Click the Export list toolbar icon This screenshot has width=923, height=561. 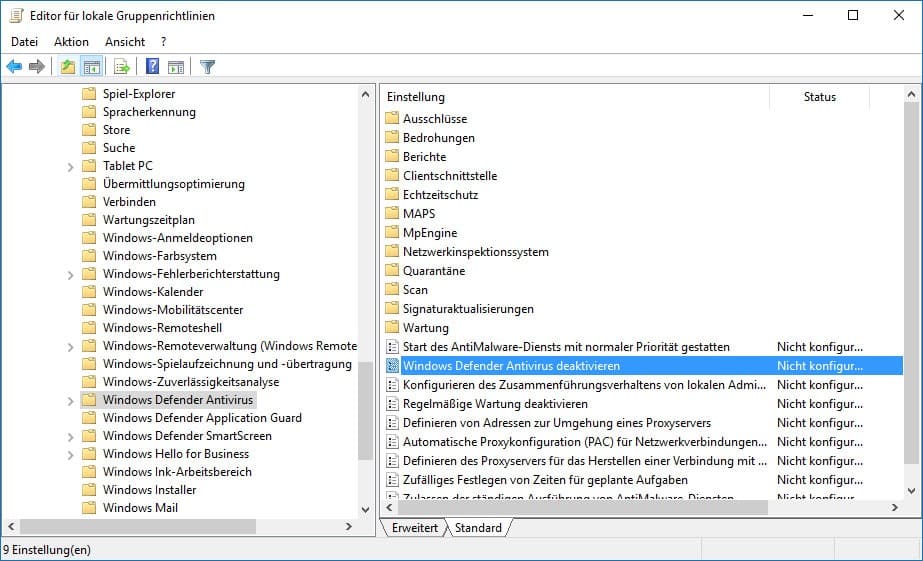coord(122,67)
